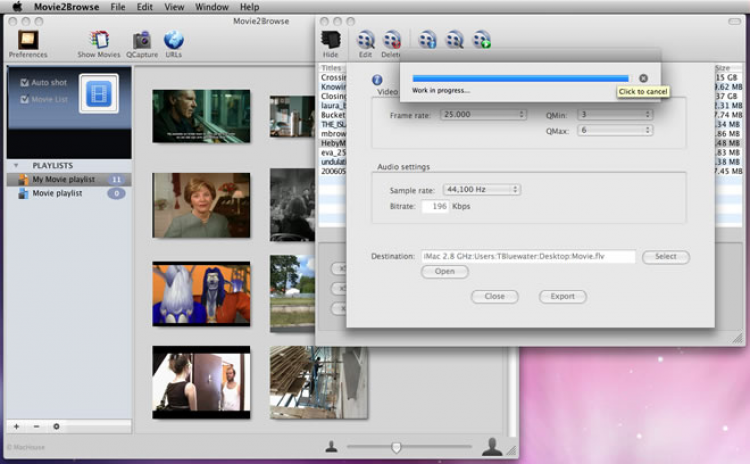Open the Window menu
Image resolution: width=750 pixels, height=464 pixels.
click(x=211, y=7)
